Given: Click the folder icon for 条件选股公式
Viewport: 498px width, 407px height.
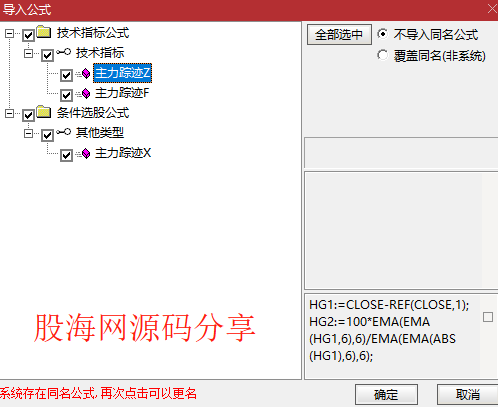Looking at the screenshot, I should (x=44, y=112).
